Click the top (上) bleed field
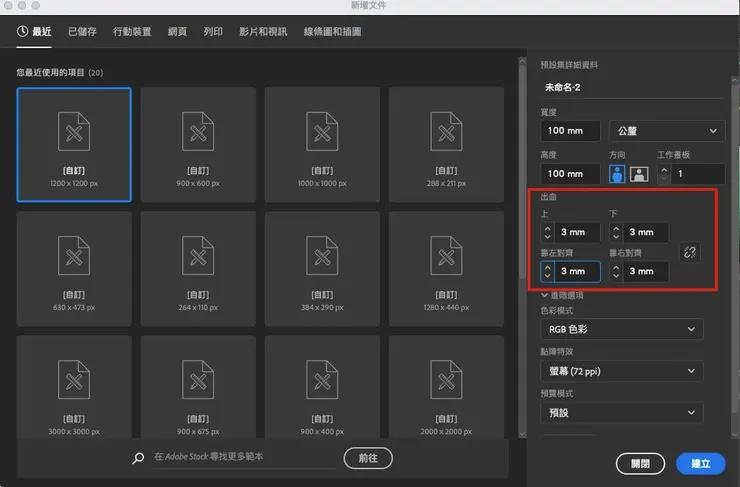The image size is (740, 487). (x=577, y=232)
